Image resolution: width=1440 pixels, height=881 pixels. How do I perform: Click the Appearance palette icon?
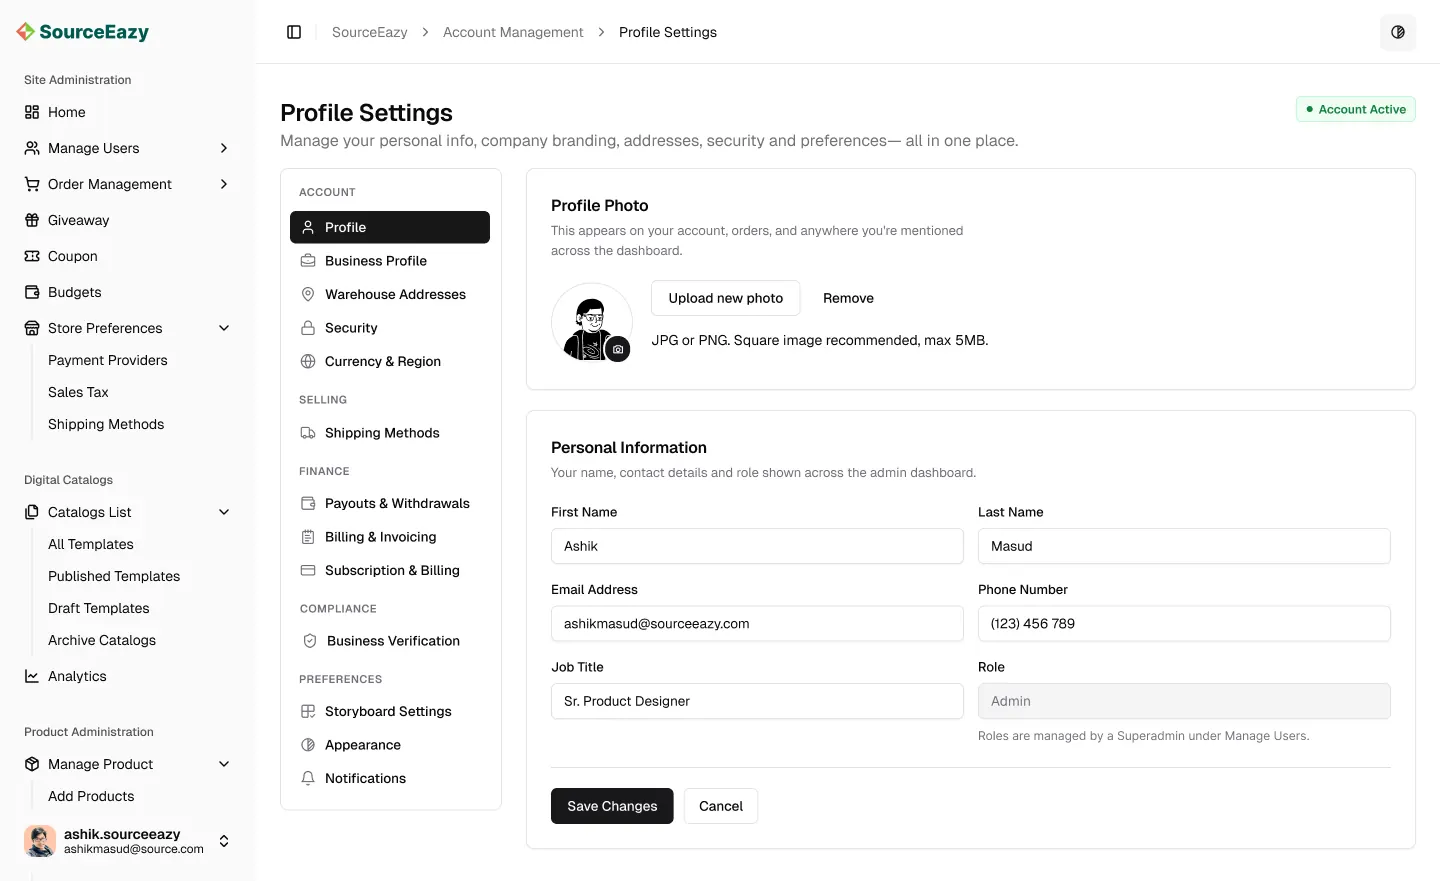[308, 745]
